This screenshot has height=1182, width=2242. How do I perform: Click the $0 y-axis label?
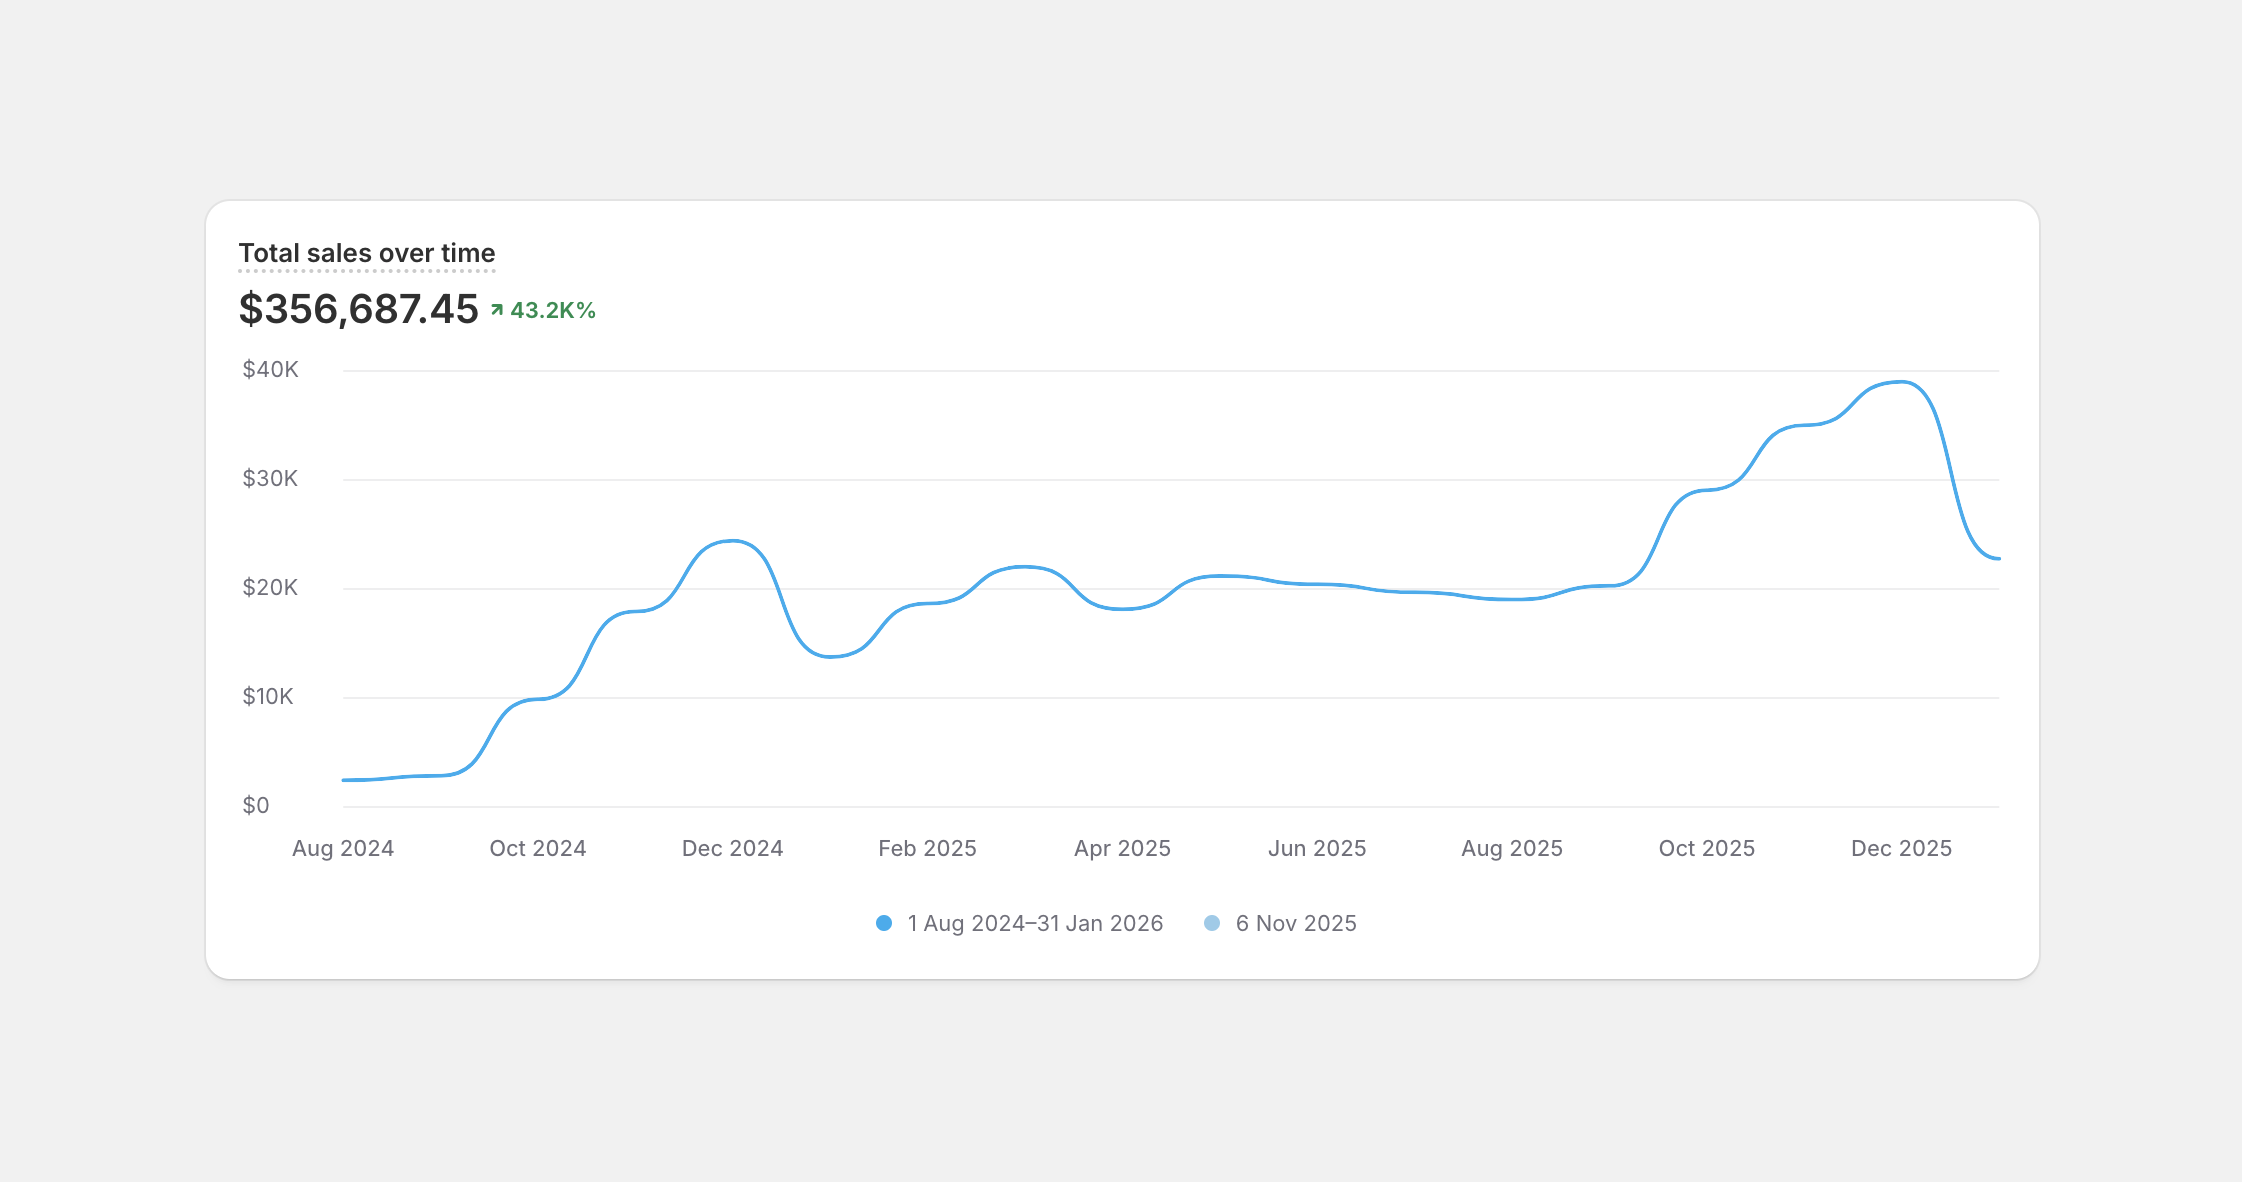(256, 805)
